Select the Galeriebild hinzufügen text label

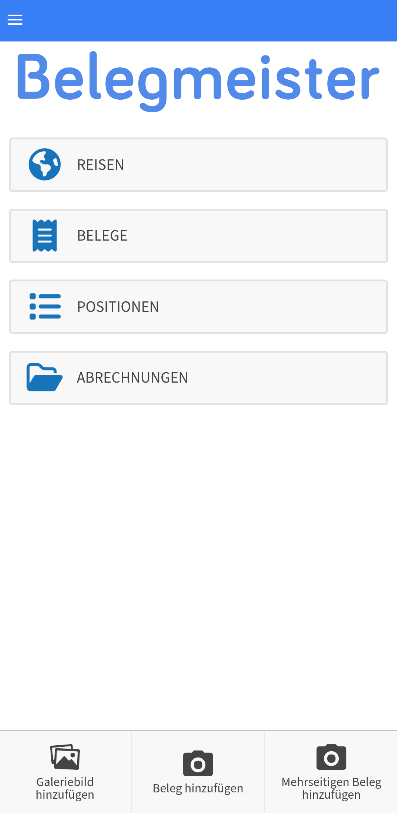65,788
